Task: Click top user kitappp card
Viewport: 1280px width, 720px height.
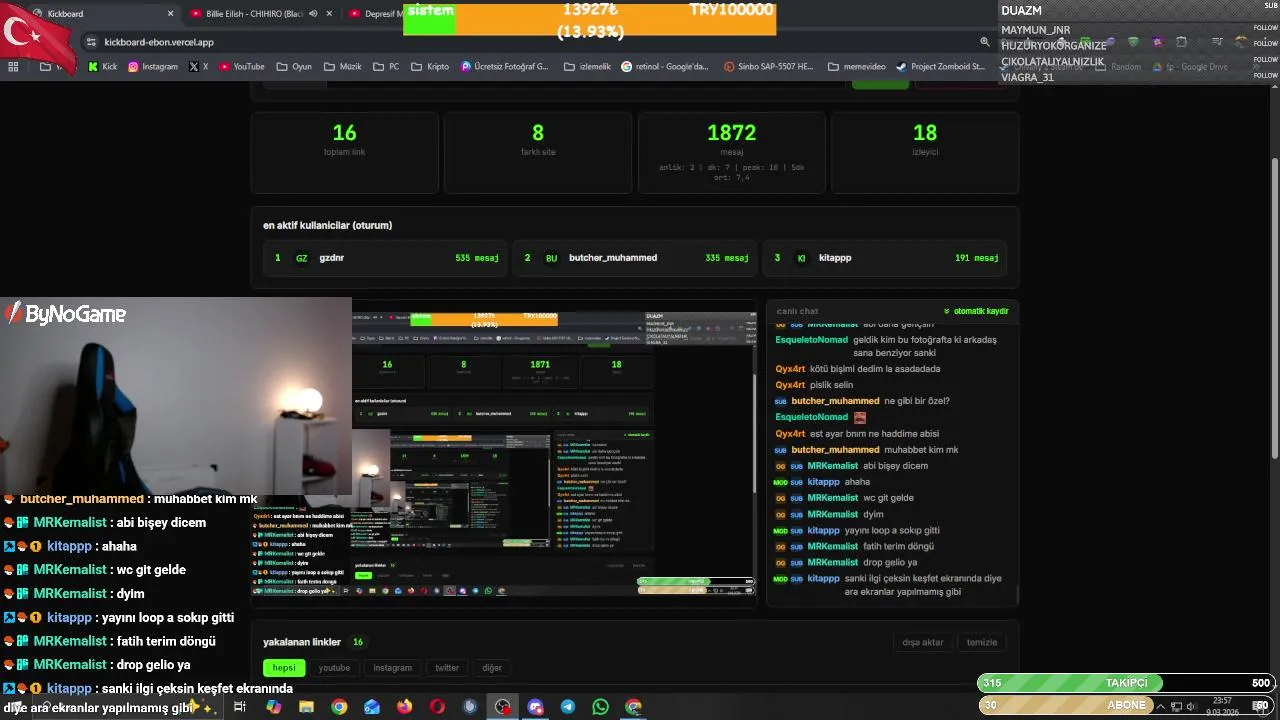Action: (x=884, y=258)
